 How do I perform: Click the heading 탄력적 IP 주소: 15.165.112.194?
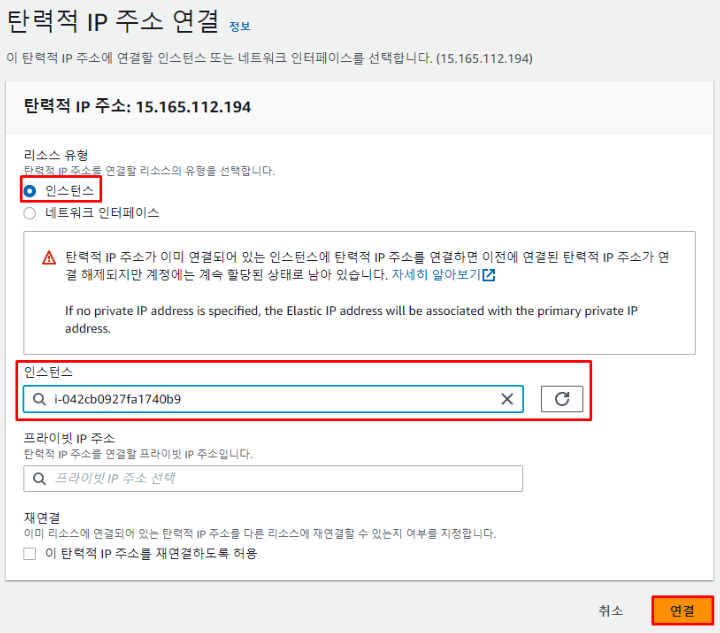(137, 106)
